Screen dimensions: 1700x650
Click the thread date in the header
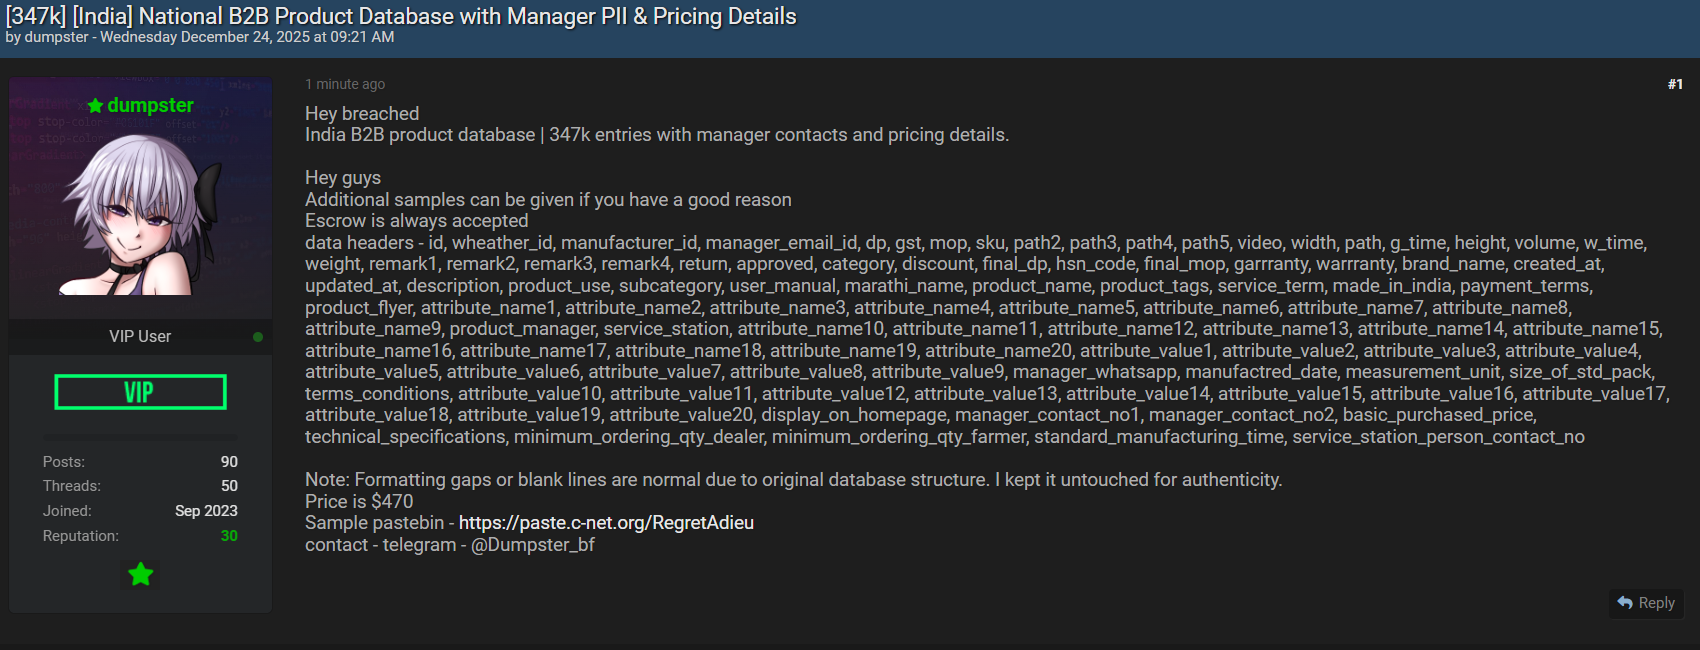pyautogui.click(x=247, y=37)
